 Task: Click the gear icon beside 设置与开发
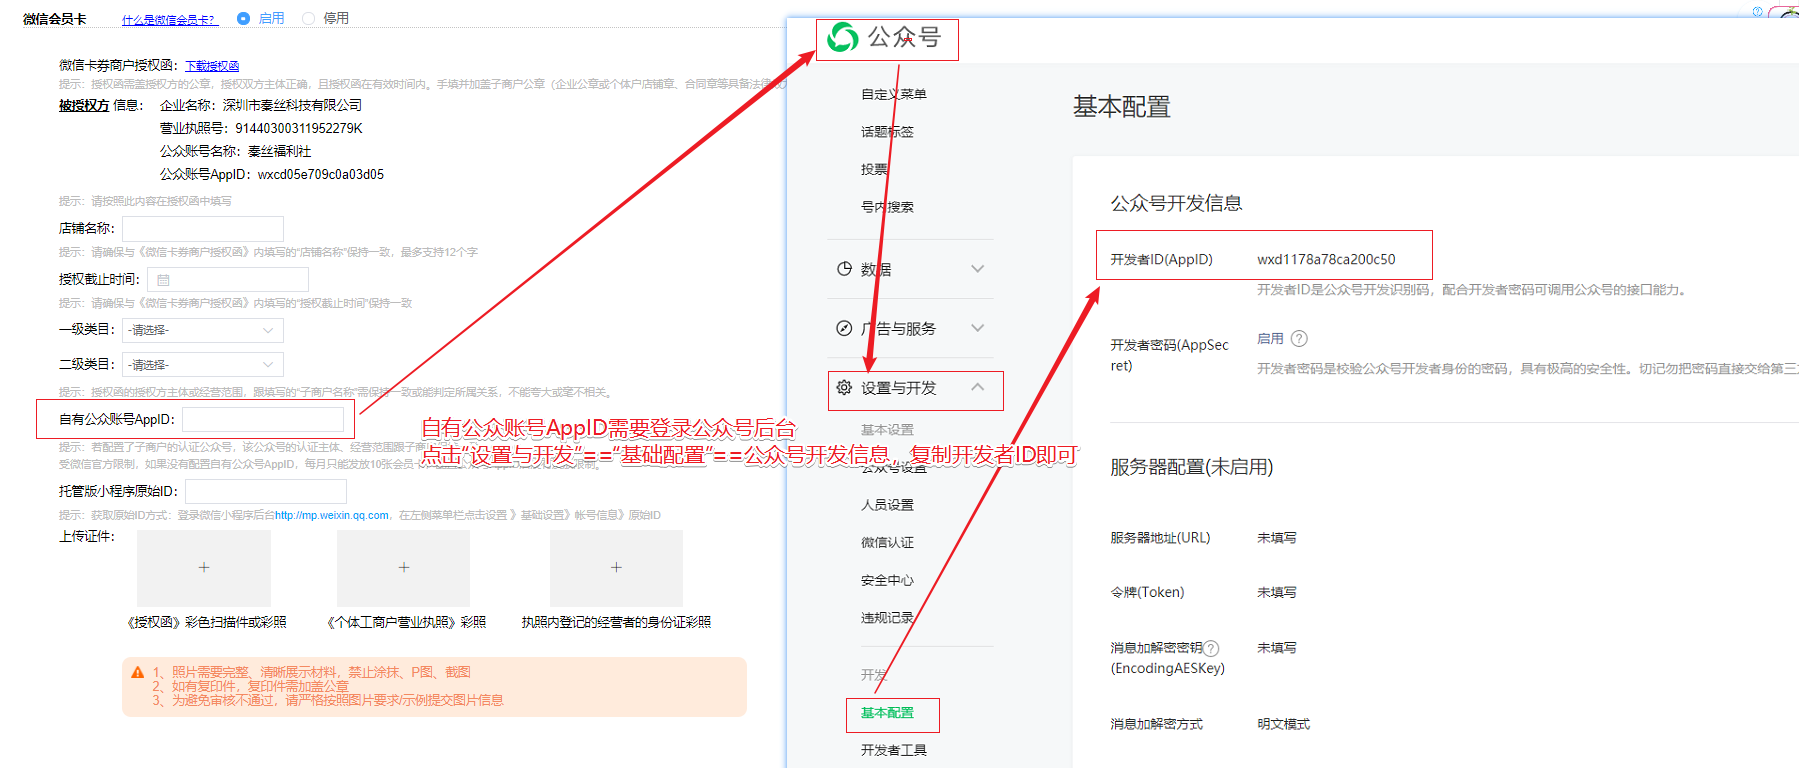[x=844, y=387]
